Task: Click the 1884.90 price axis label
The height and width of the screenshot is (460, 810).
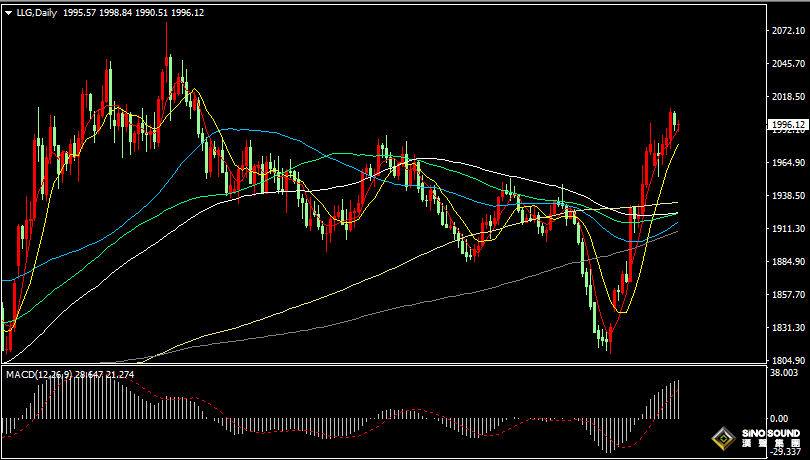Action: coord(789,262)
